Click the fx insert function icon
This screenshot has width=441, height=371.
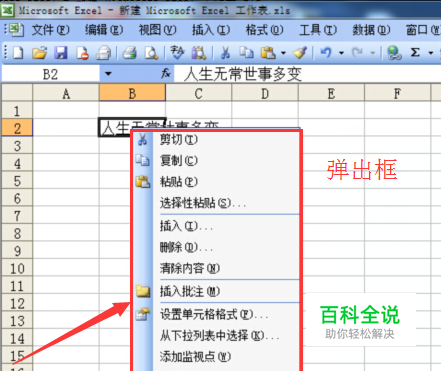166,73
